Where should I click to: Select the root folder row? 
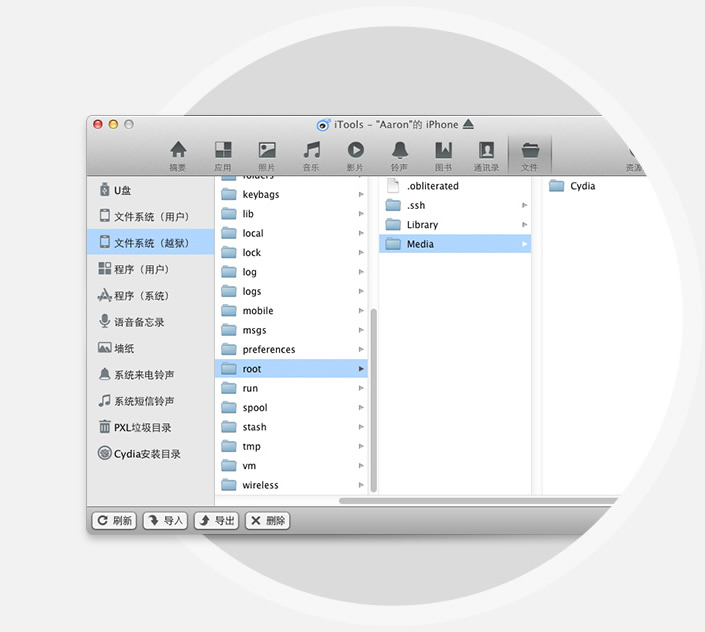click(291, 369)
